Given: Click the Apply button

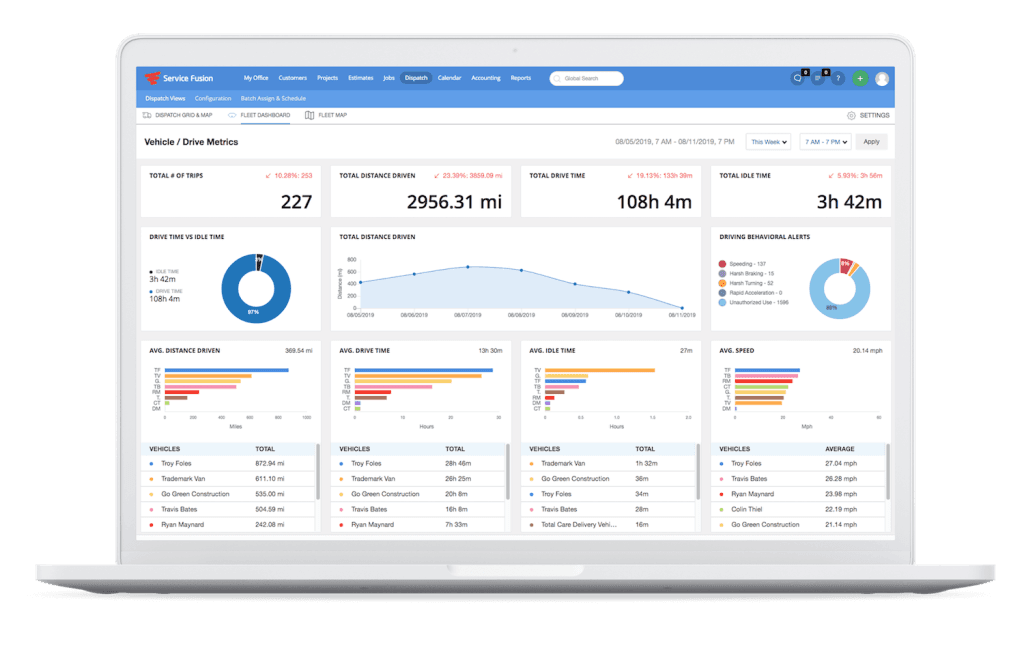Looking at the screenshot, I should tap(871, 141).
